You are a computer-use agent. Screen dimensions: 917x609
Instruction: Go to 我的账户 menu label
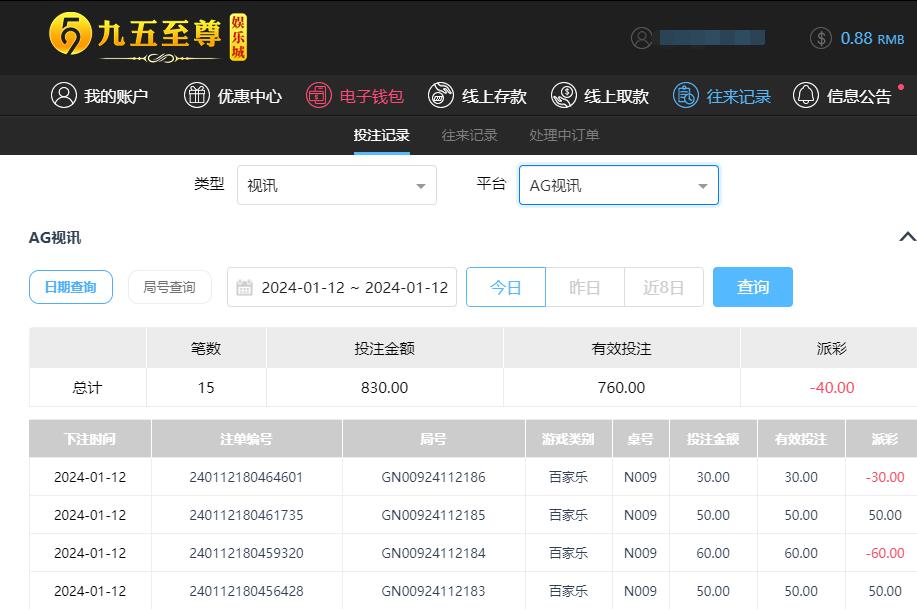116,96
